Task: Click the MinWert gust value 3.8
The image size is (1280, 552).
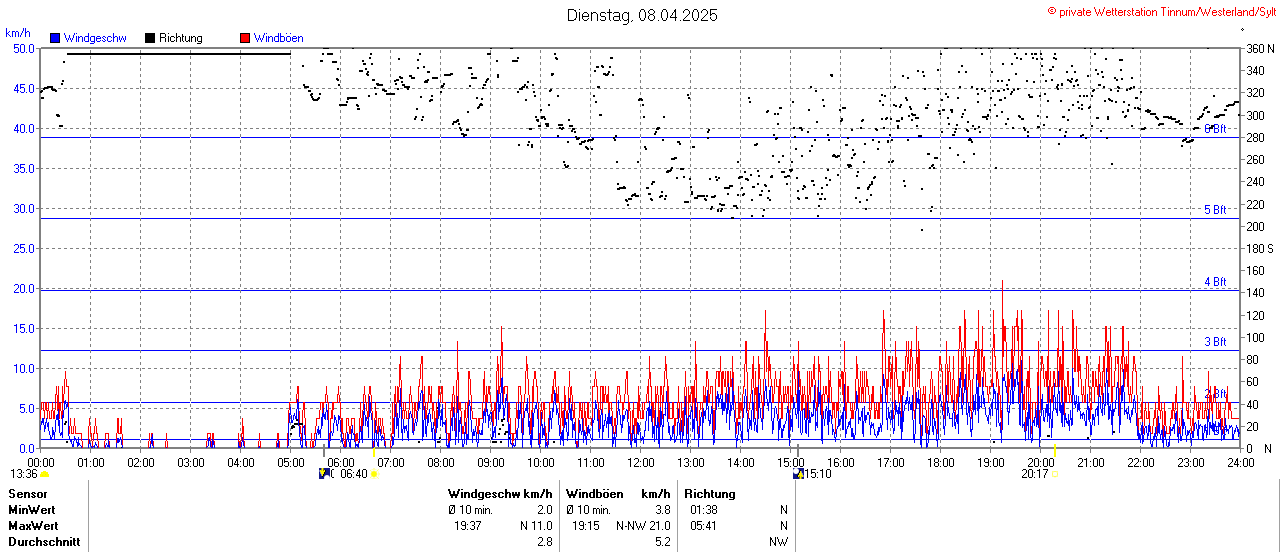Action: pos(662,510)
